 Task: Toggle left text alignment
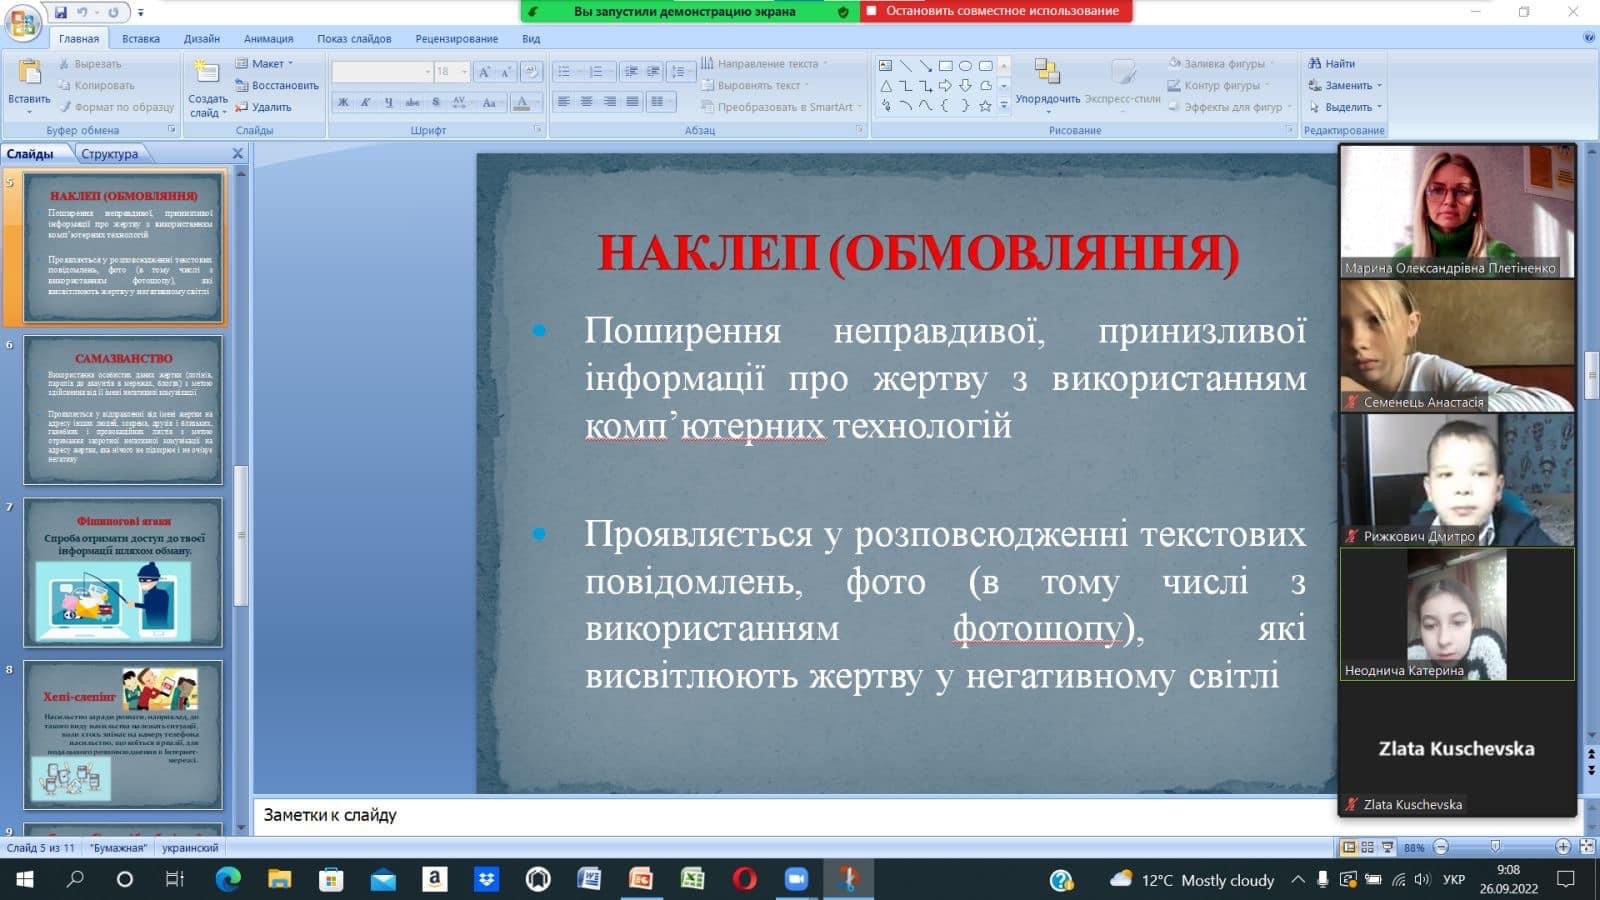[564, 102]
